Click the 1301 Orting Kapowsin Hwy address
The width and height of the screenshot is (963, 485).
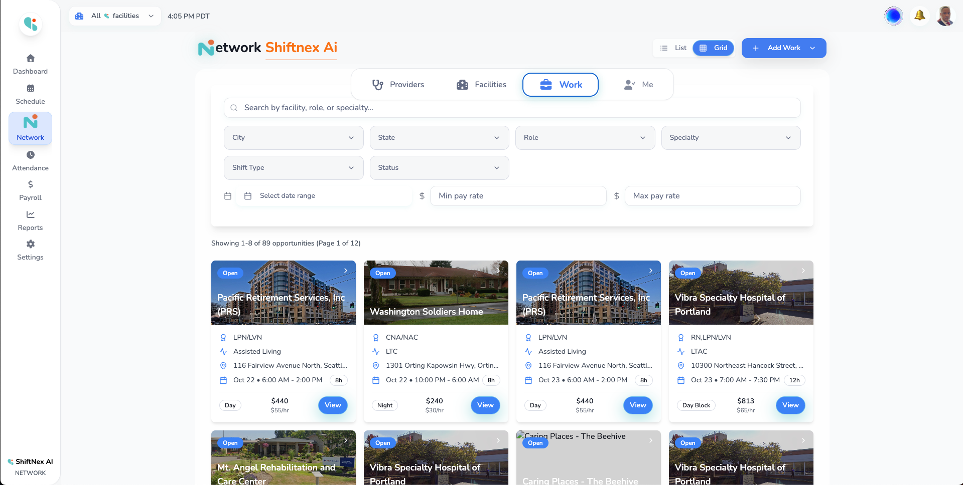tap(442, 366)
